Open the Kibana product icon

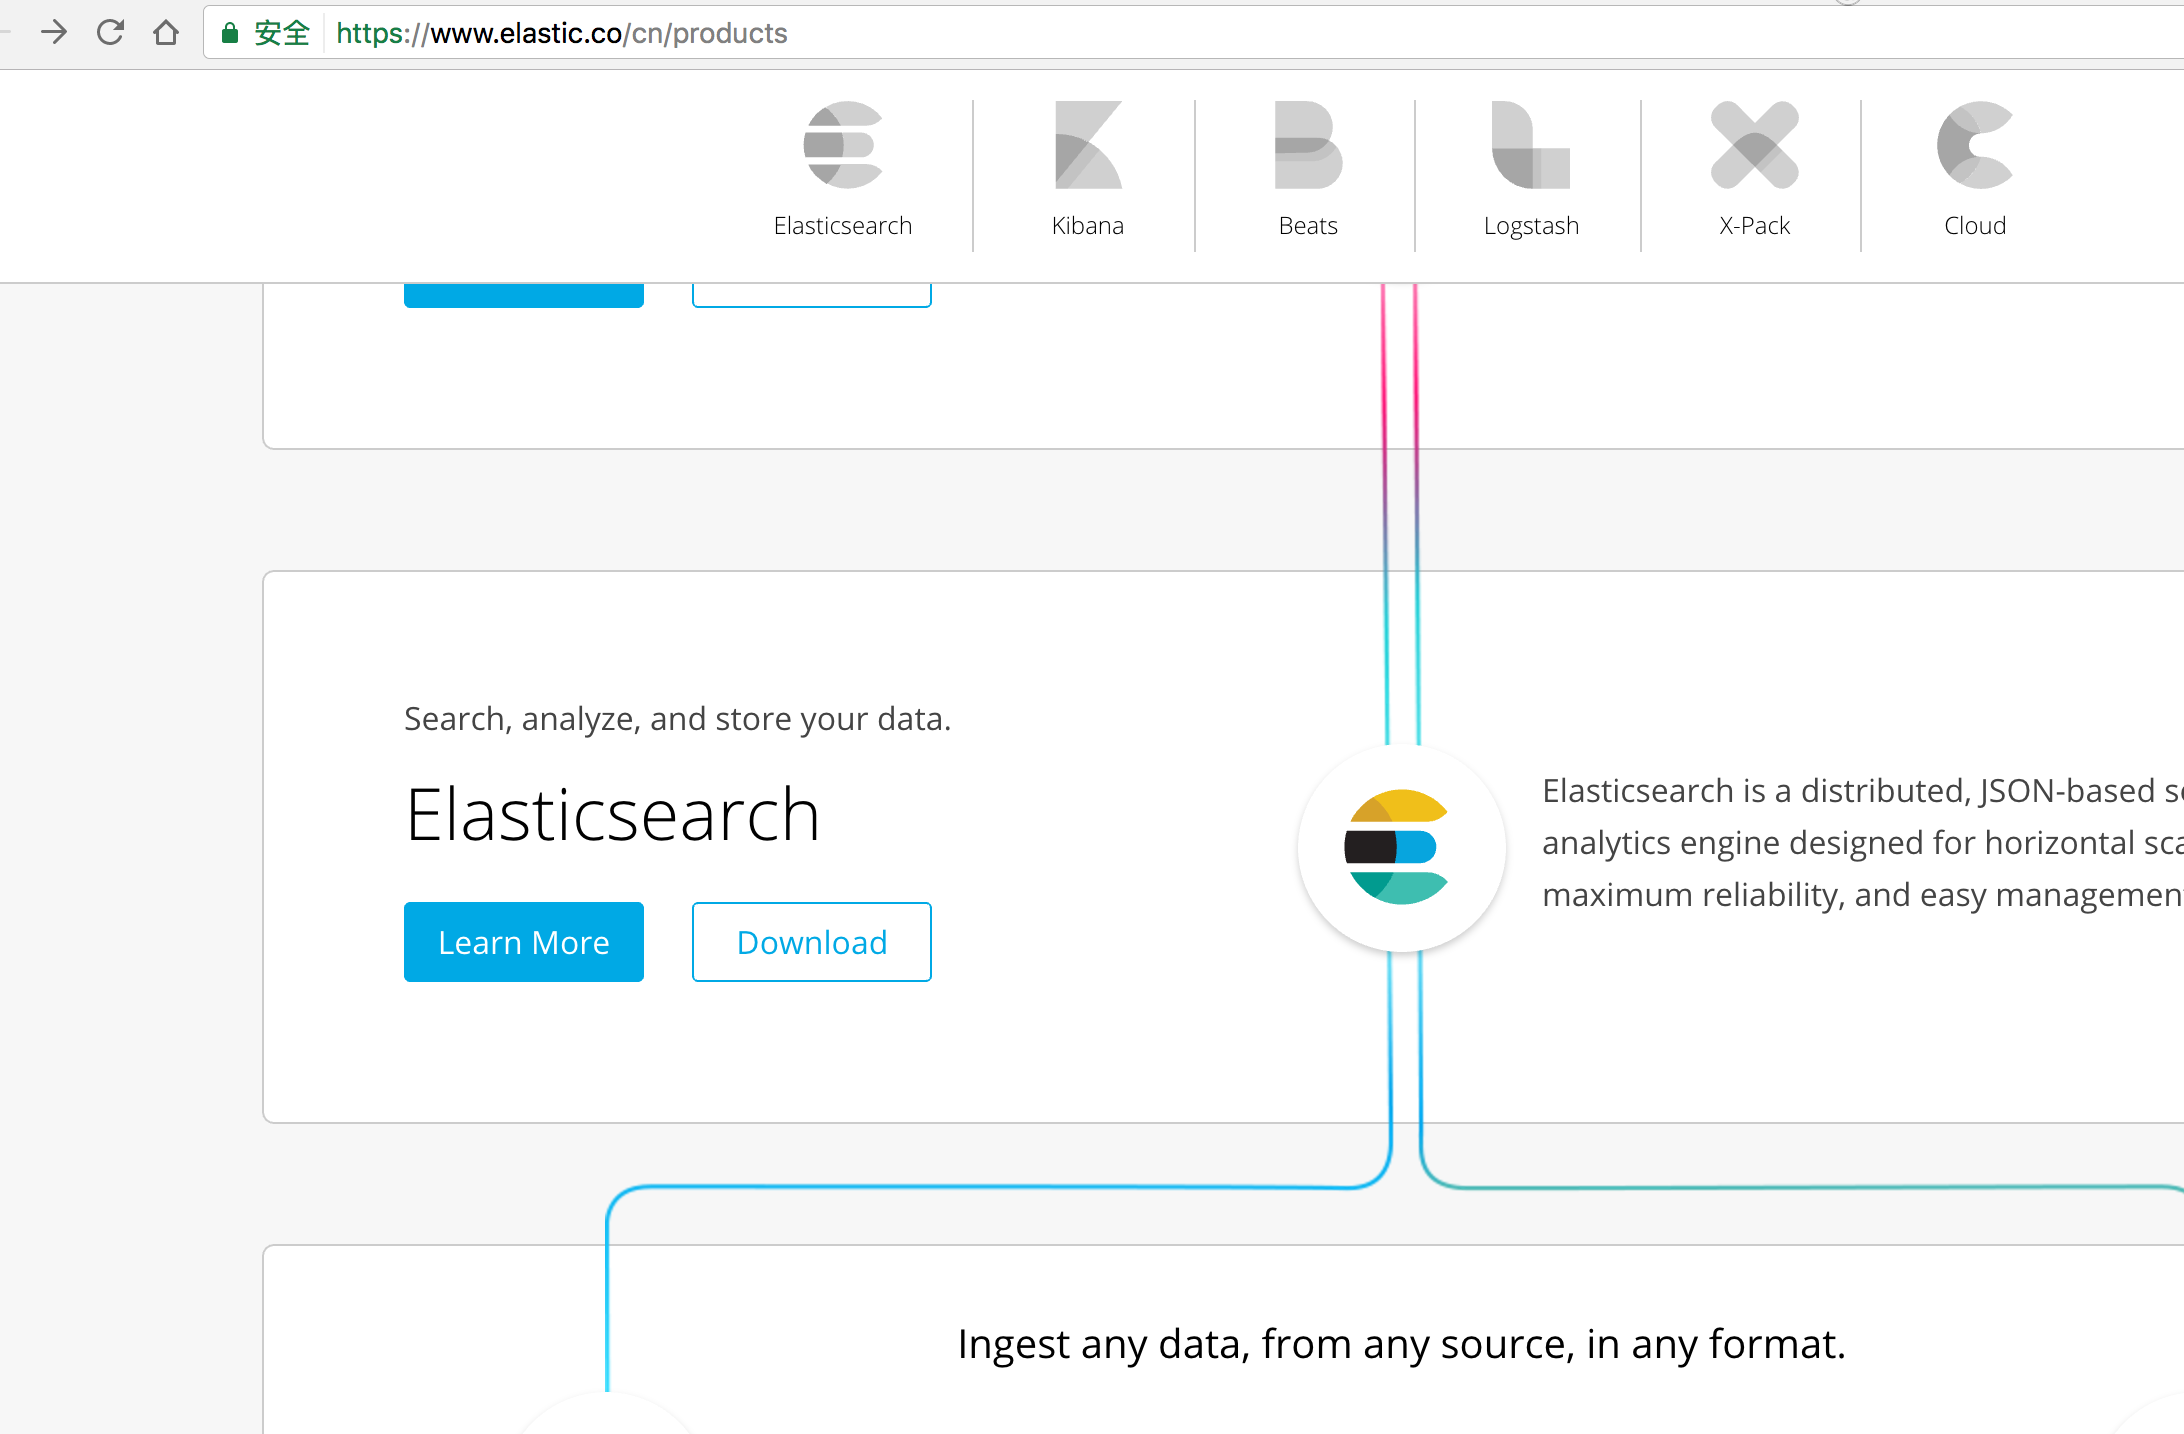click(1087, 145)
